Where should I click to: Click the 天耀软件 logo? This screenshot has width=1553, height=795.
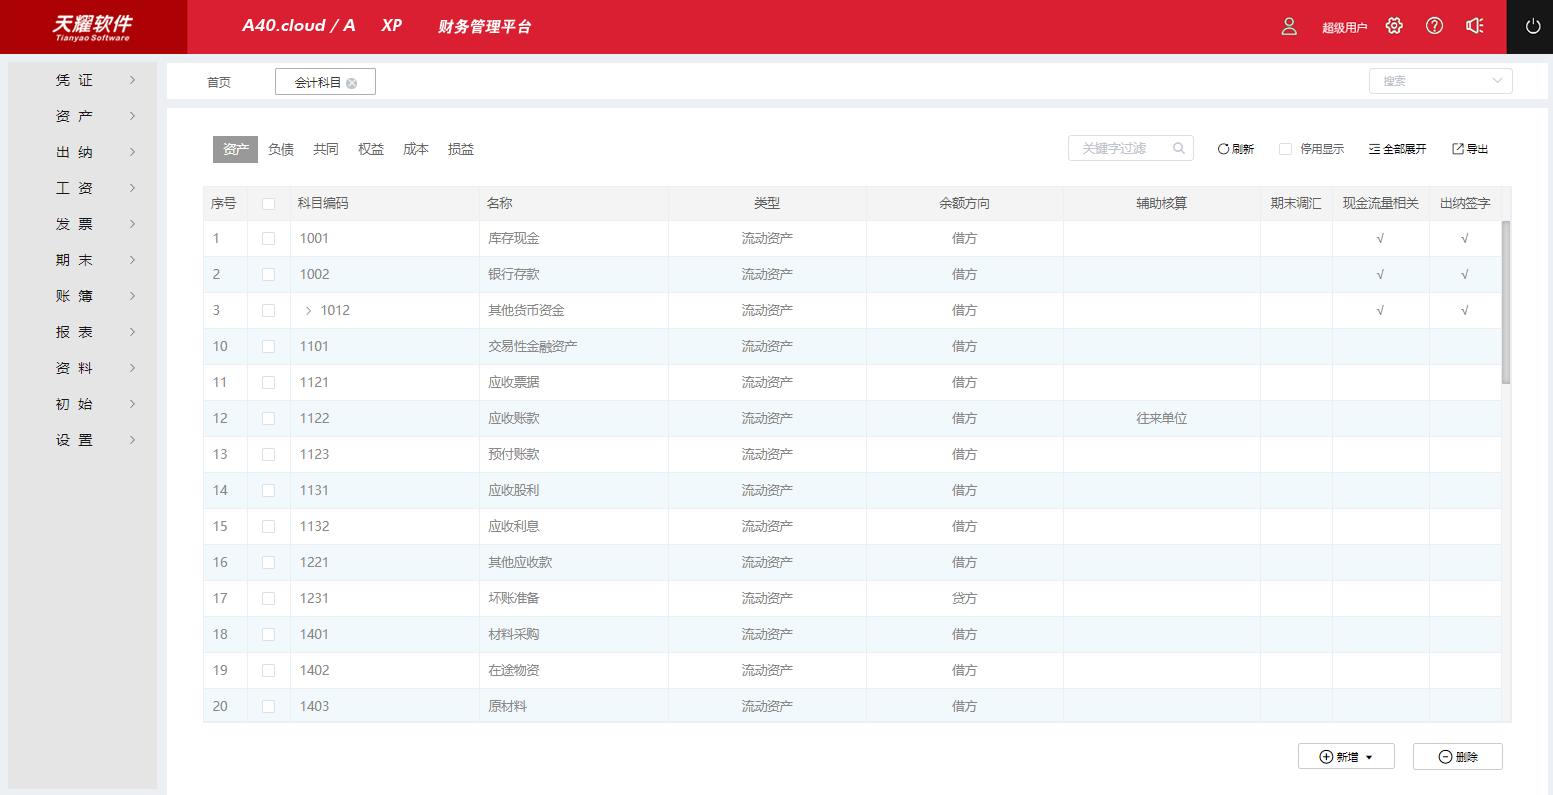point(92,27)
